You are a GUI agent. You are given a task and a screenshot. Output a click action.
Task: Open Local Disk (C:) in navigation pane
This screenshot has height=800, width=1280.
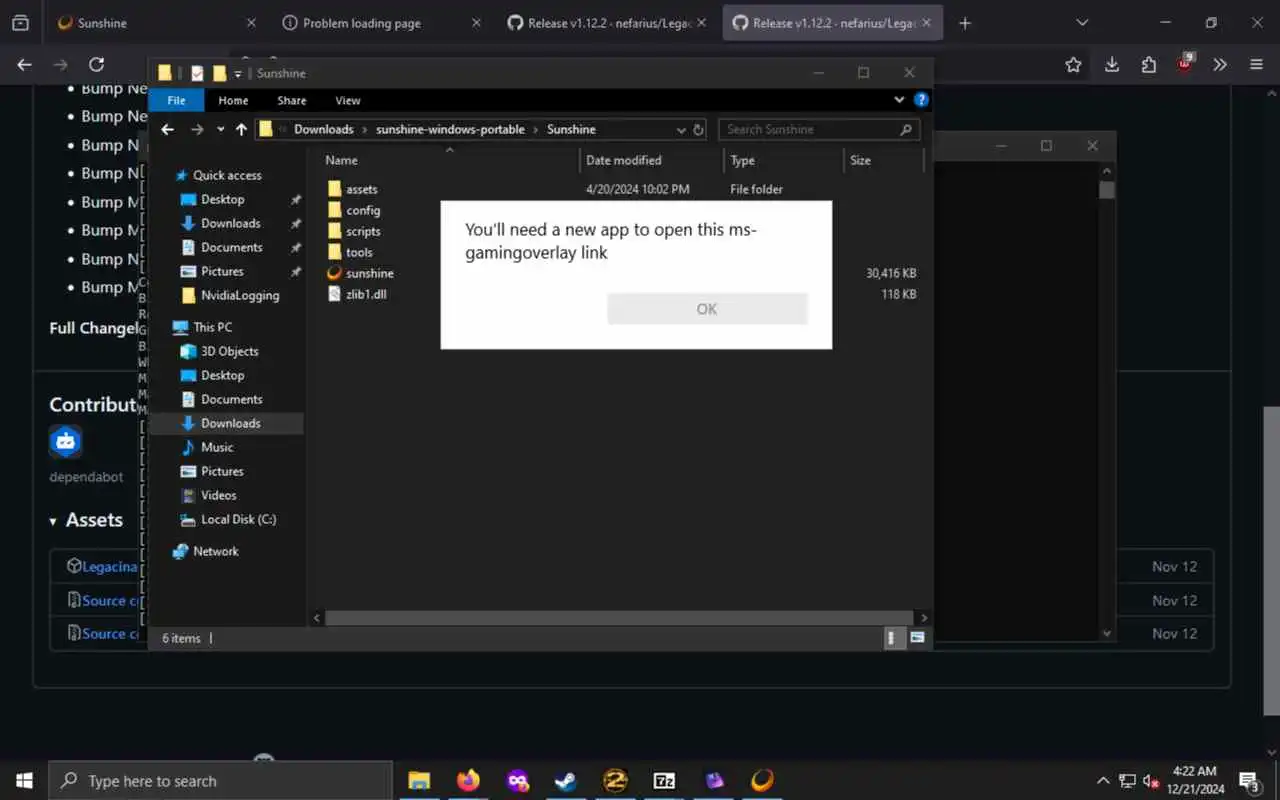pos(238,519)
